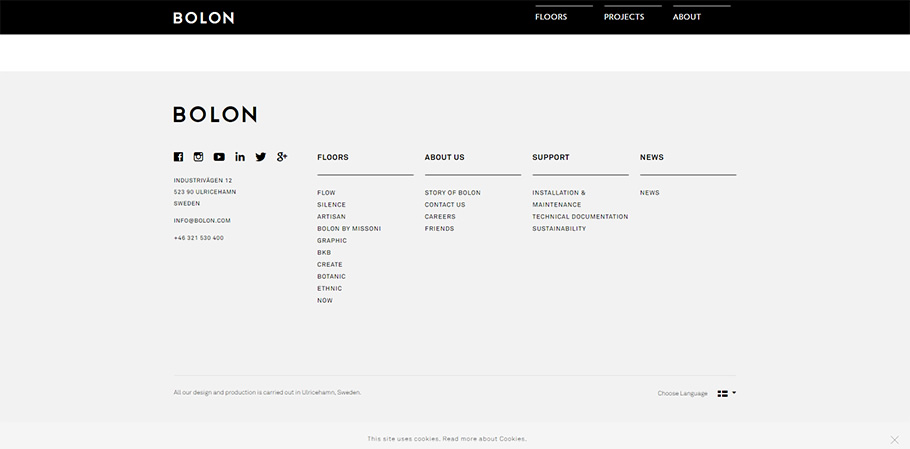Screen dimensions: 910x449
Task: Click the Careers link in footer
Action: click(x=440, y=217)
